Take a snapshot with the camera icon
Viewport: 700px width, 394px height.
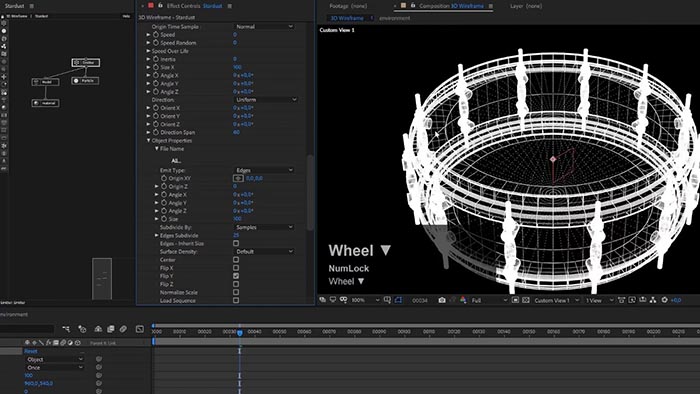point(442,300)
